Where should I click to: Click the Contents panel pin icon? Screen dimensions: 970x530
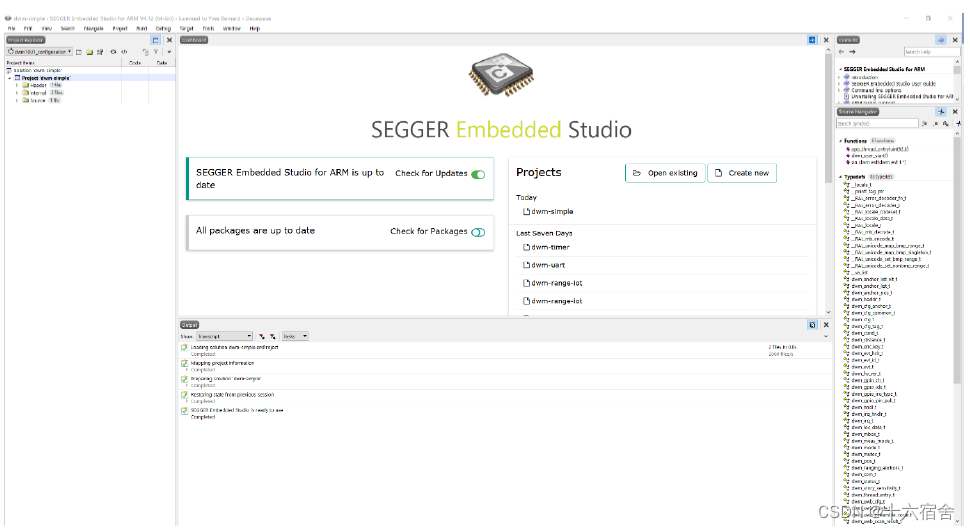point(942,40)
